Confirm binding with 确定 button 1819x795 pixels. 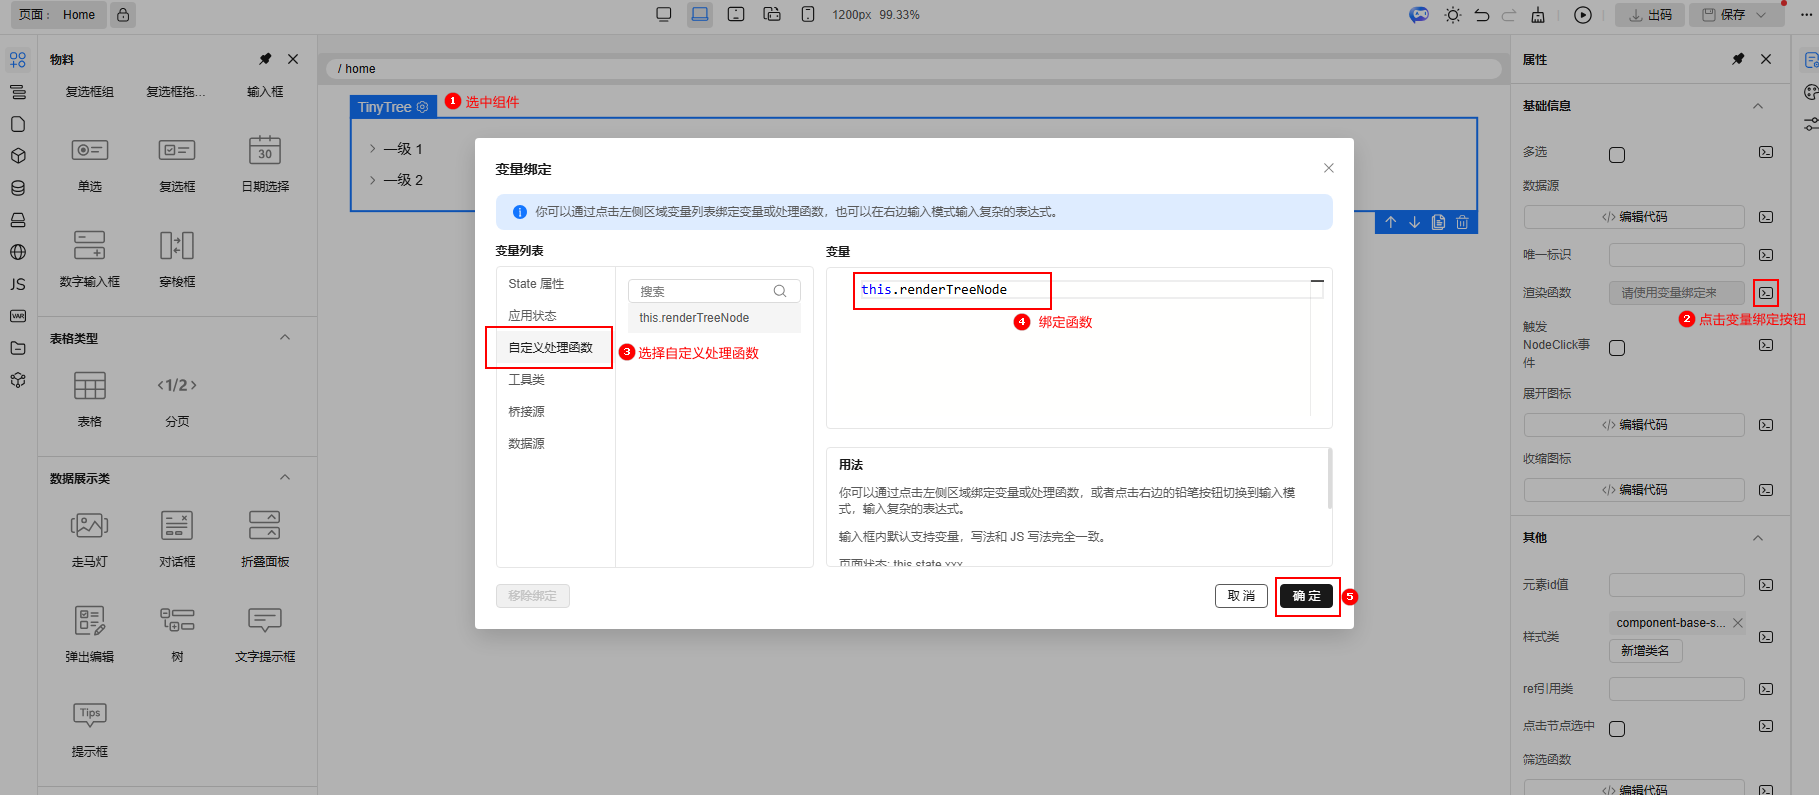pos(1306,596)
